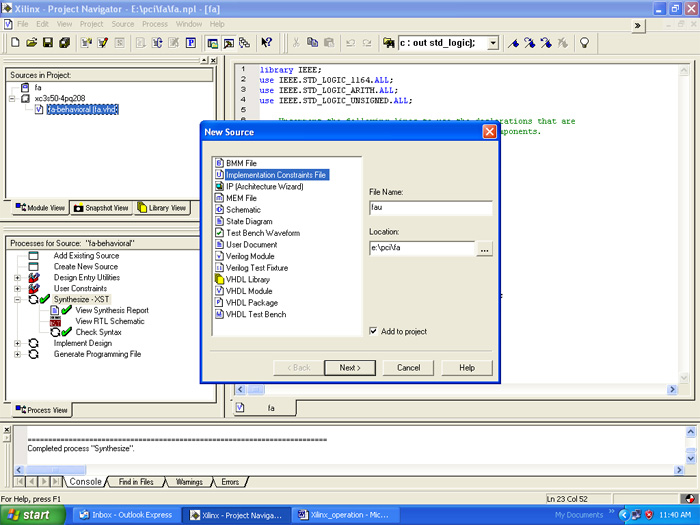Click the light bulb tips icon
Image resolution: width=700 pixels, height=525 pixels.
click(x=584, y=43)
